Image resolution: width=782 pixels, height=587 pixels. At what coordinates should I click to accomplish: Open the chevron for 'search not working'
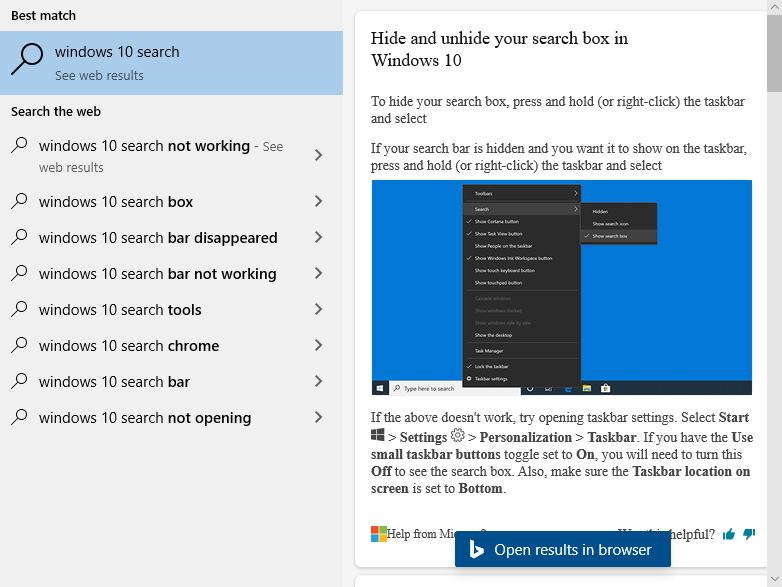click(x=318, y=155)
